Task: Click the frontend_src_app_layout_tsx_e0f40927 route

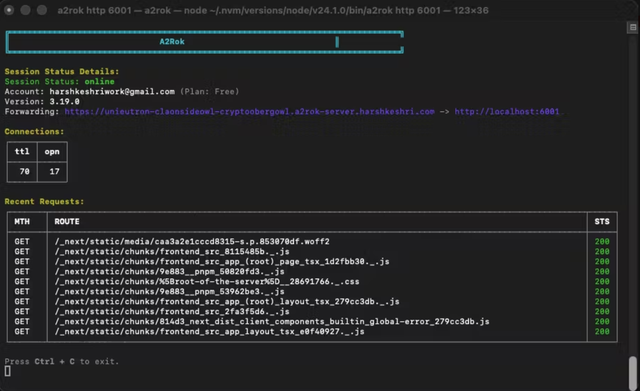Action: 209,331
